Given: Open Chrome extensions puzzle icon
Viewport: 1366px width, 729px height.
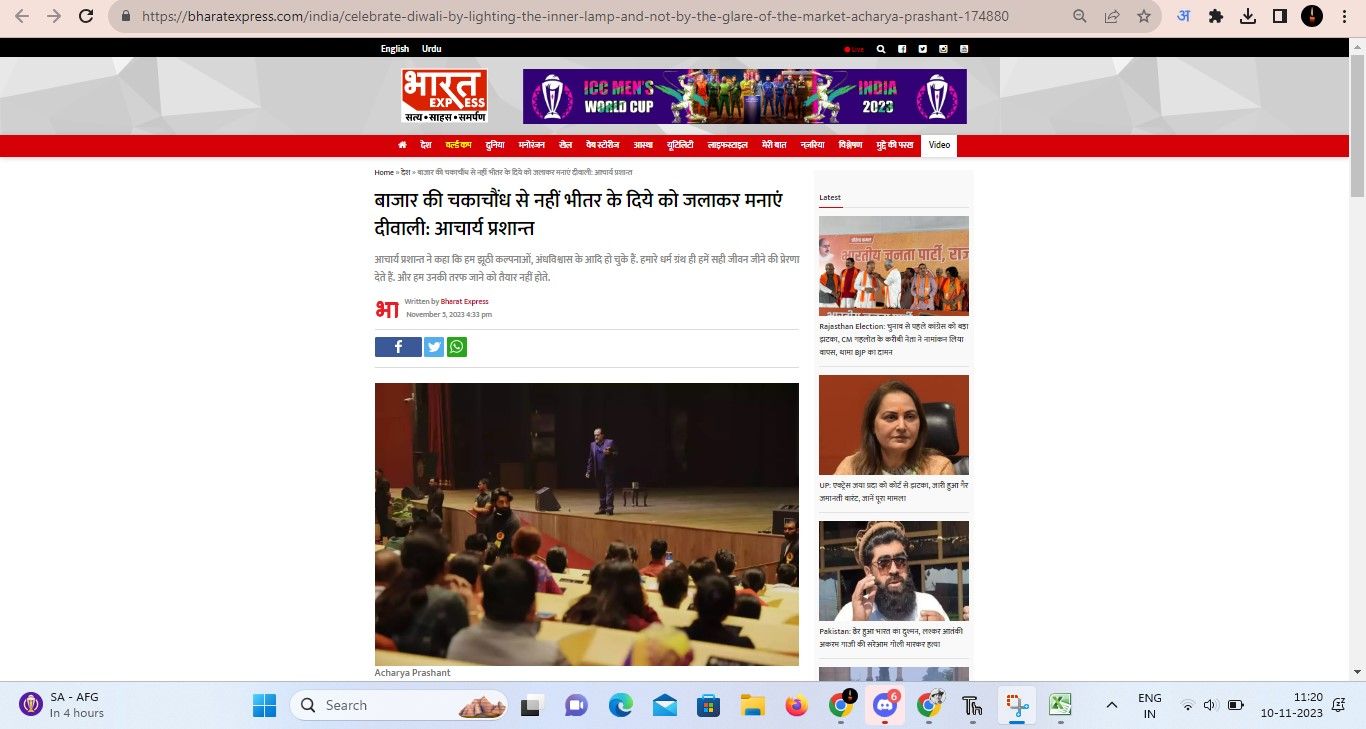Looking at the screenshot, I should coord(1216,16).
